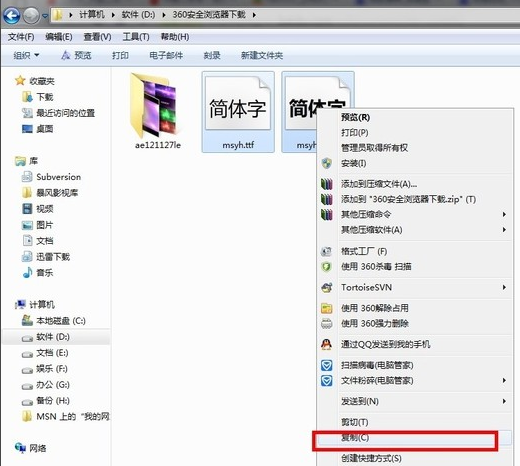Open the 编辑(E) menu
Viewport: 520px width, 466px height.
click(59, 37)
